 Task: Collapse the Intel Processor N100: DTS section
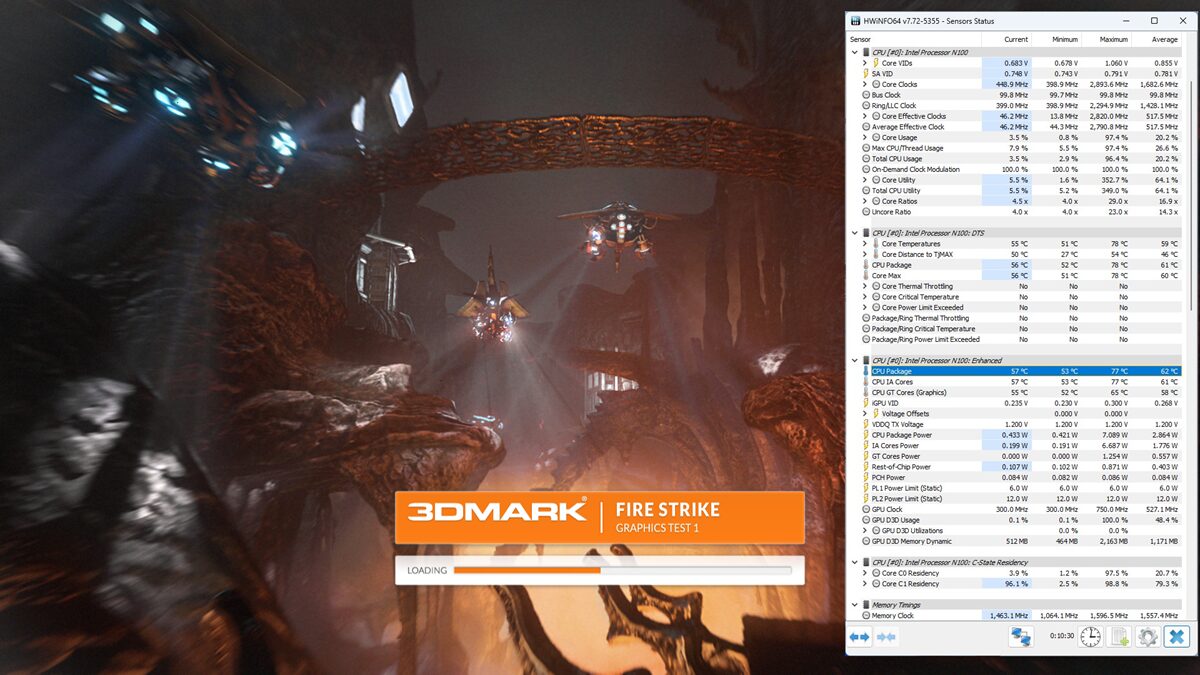pyautogui.click(x=855, y=233)
